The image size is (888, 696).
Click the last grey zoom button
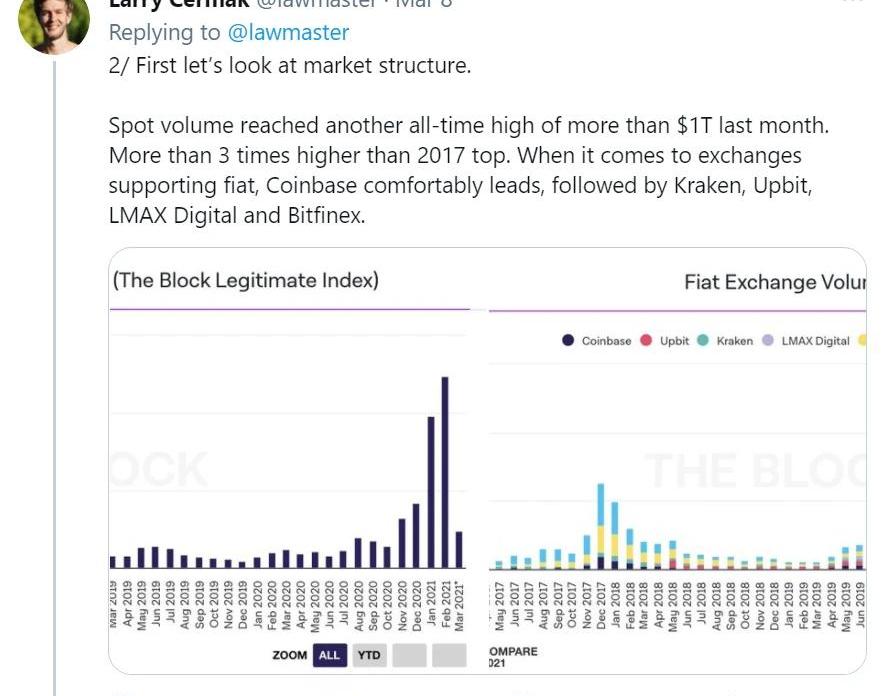449,655
